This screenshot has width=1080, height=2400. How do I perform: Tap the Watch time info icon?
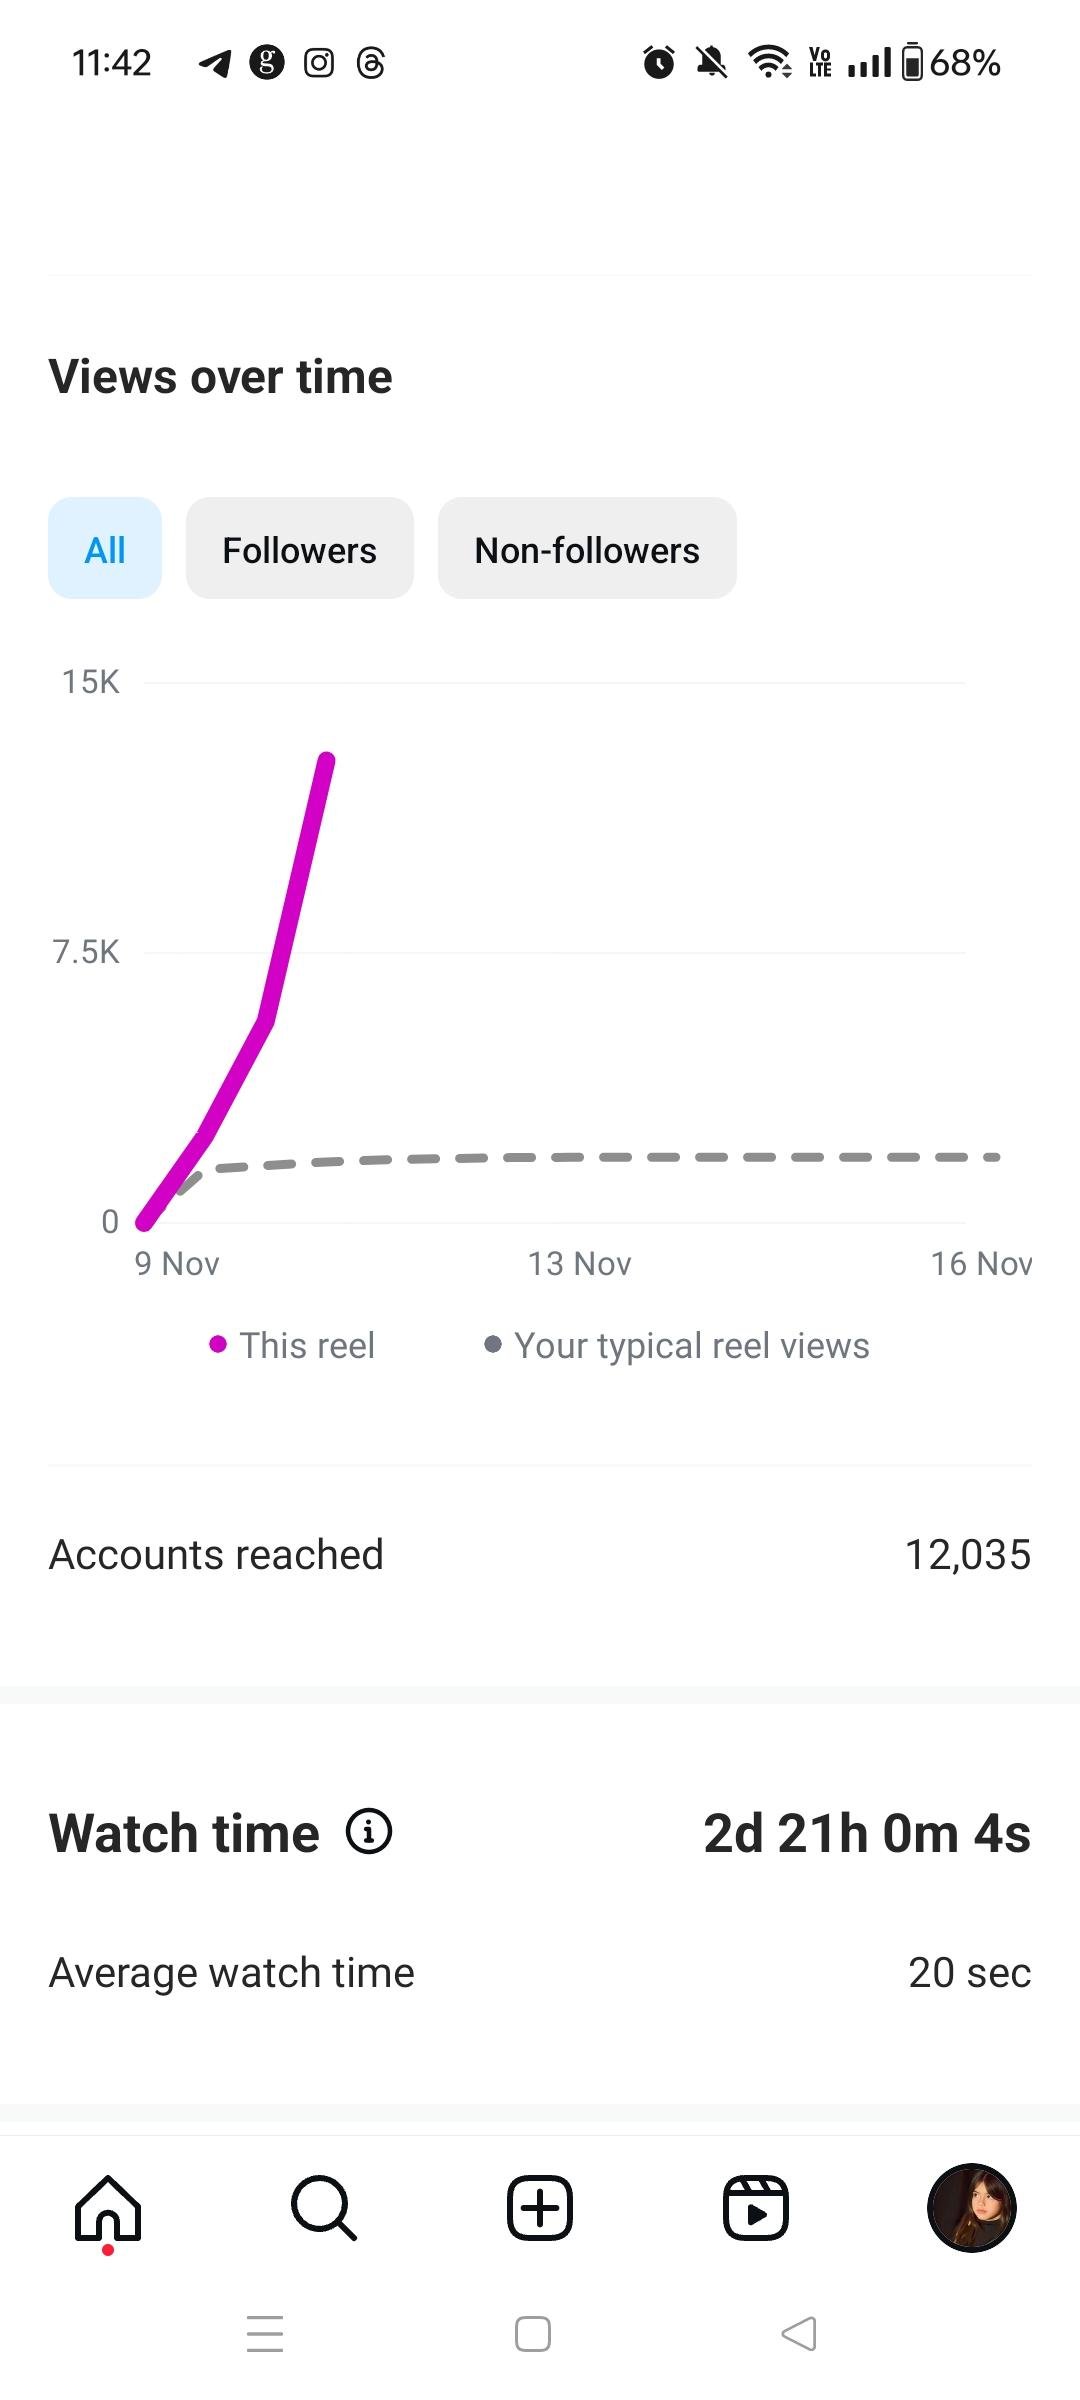(369, 1832)
